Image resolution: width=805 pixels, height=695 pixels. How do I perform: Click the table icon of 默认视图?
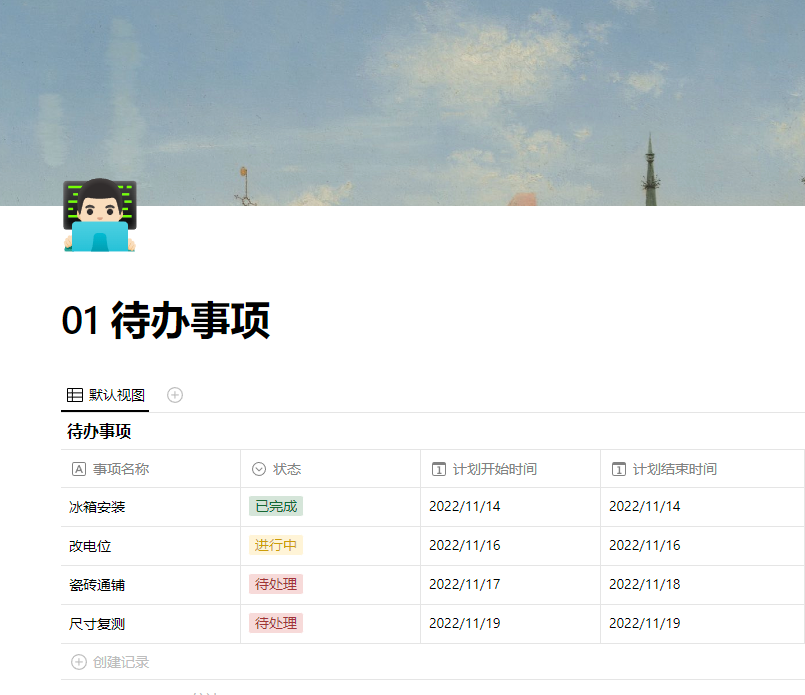point(75,395)
